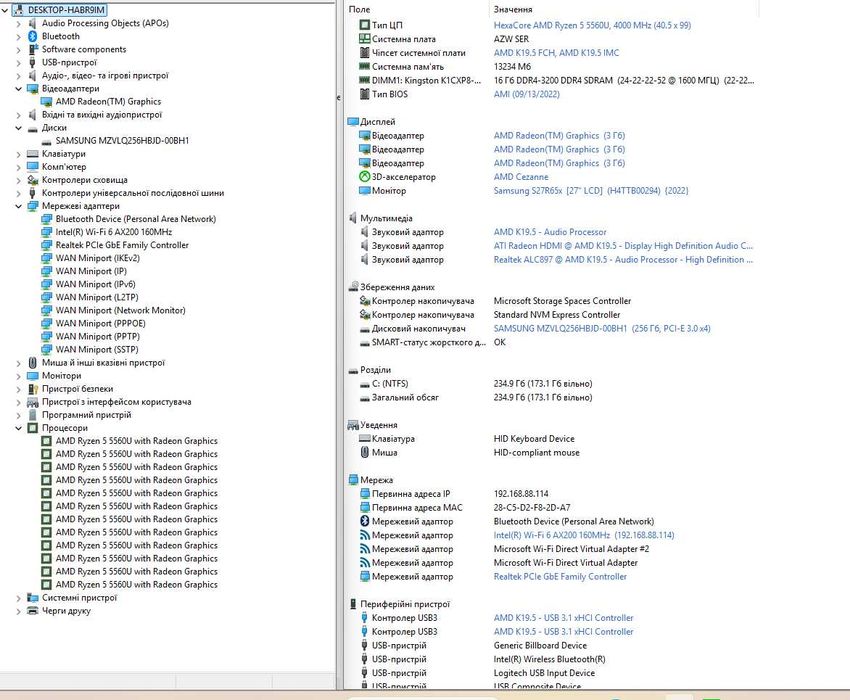Screen dimensions: 850x700
Task: Open the Realtek PCIe GbE link in Мережа
Action: [560, 576]
